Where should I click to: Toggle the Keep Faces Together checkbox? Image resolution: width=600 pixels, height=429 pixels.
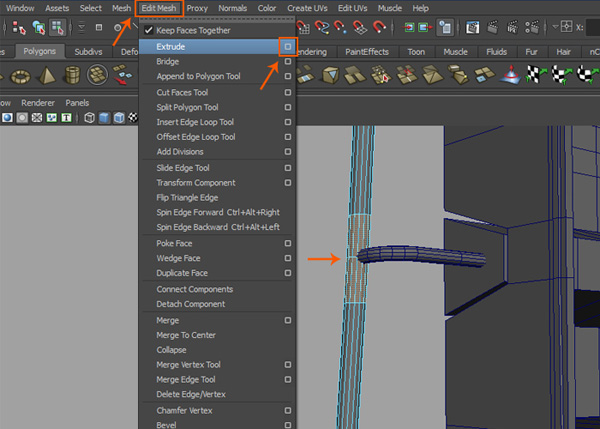tap(147, 31)
